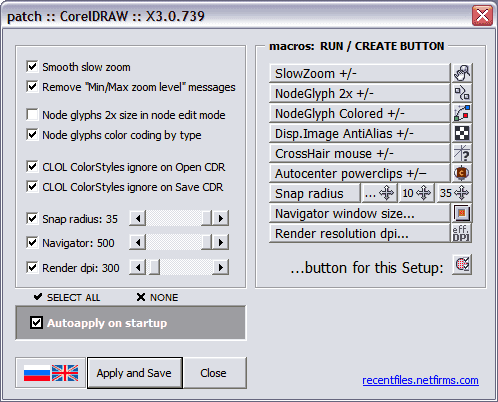498x402 pixels.
Task: Click the Snap radius slider thumb
Action: (207, 218)
